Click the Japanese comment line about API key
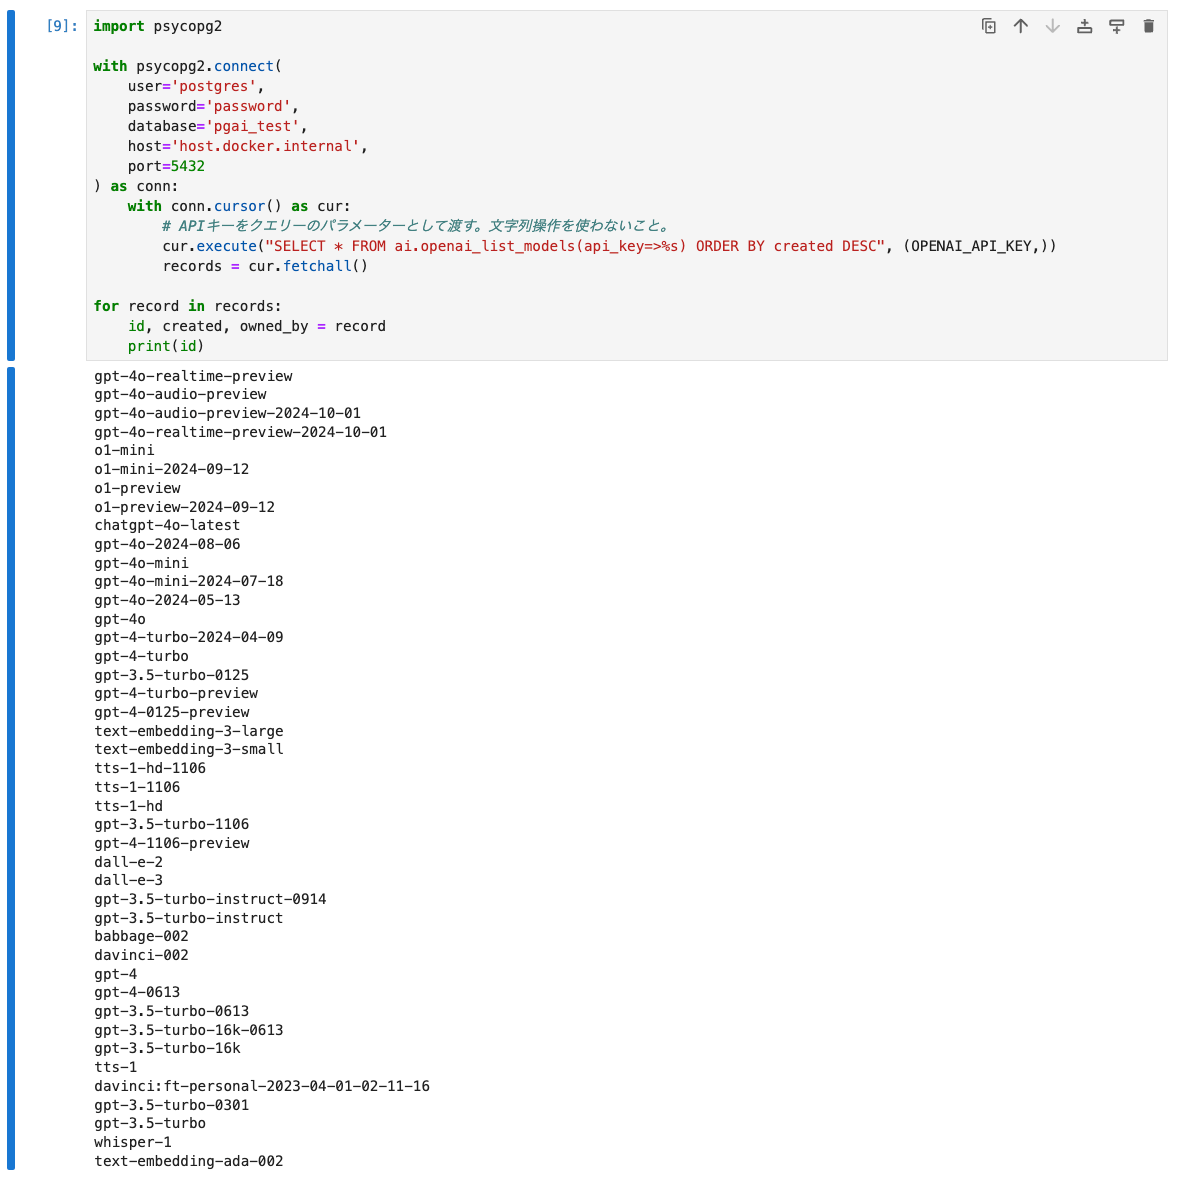Screen dimensions: 1180x1181 tap(416, 226)
